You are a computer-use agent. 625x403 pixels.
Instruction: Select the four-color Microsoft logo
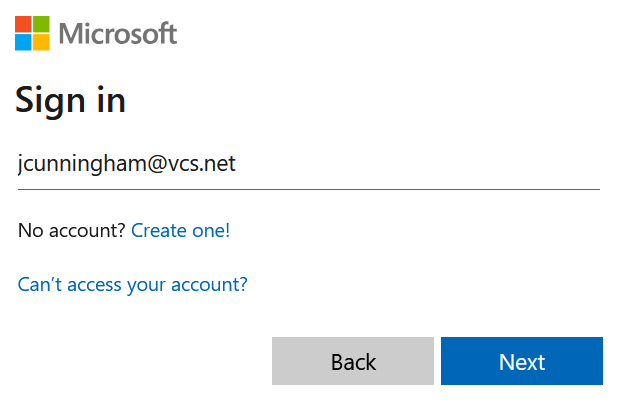(32, 32)
